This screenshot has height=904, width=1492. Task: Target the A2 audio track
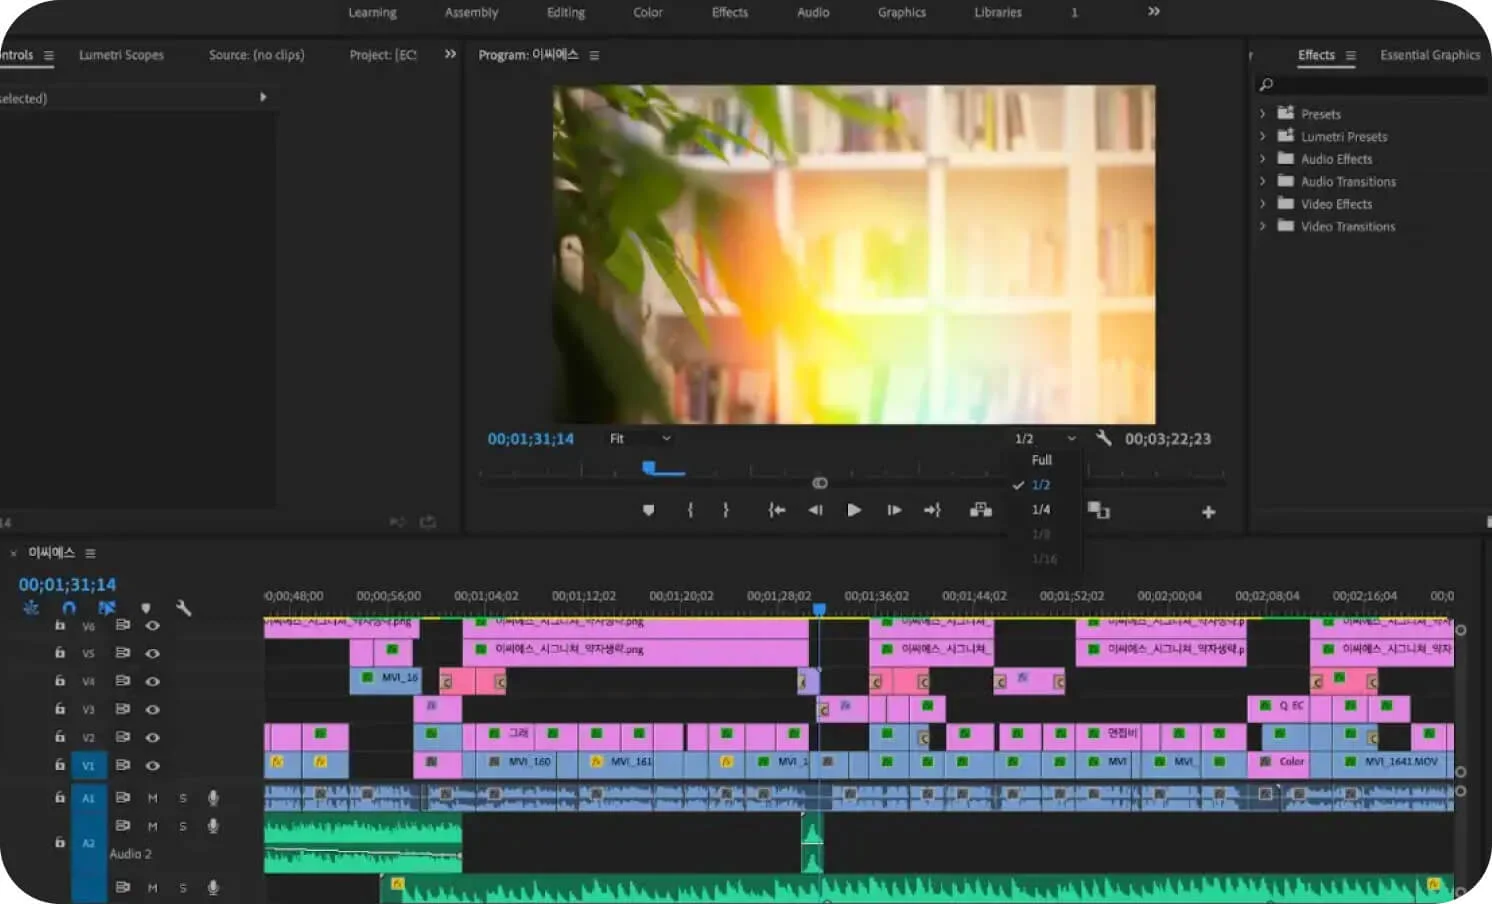click(88, 843)
